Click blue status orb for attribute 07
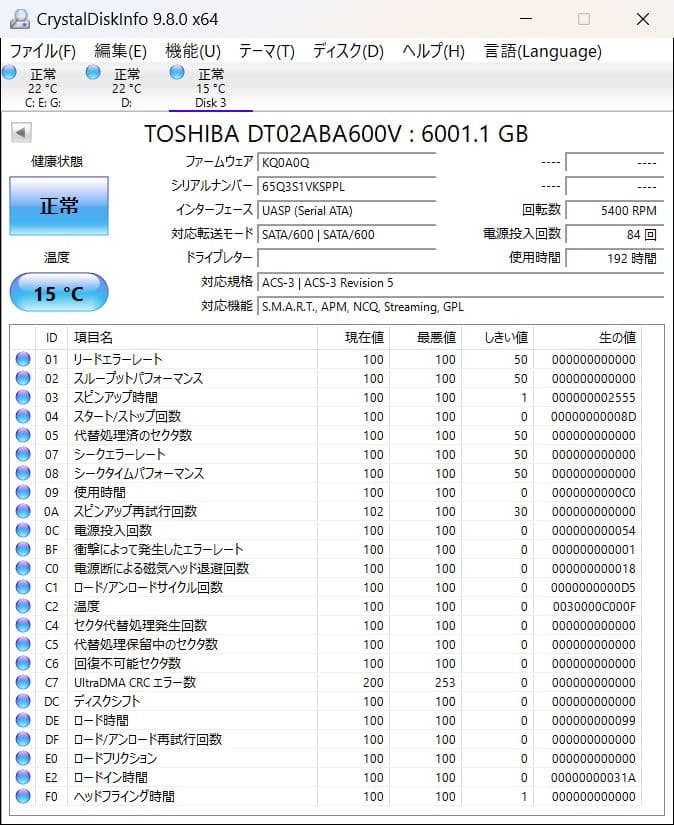This screenshot has height=825, width=674. click(23, 454)
